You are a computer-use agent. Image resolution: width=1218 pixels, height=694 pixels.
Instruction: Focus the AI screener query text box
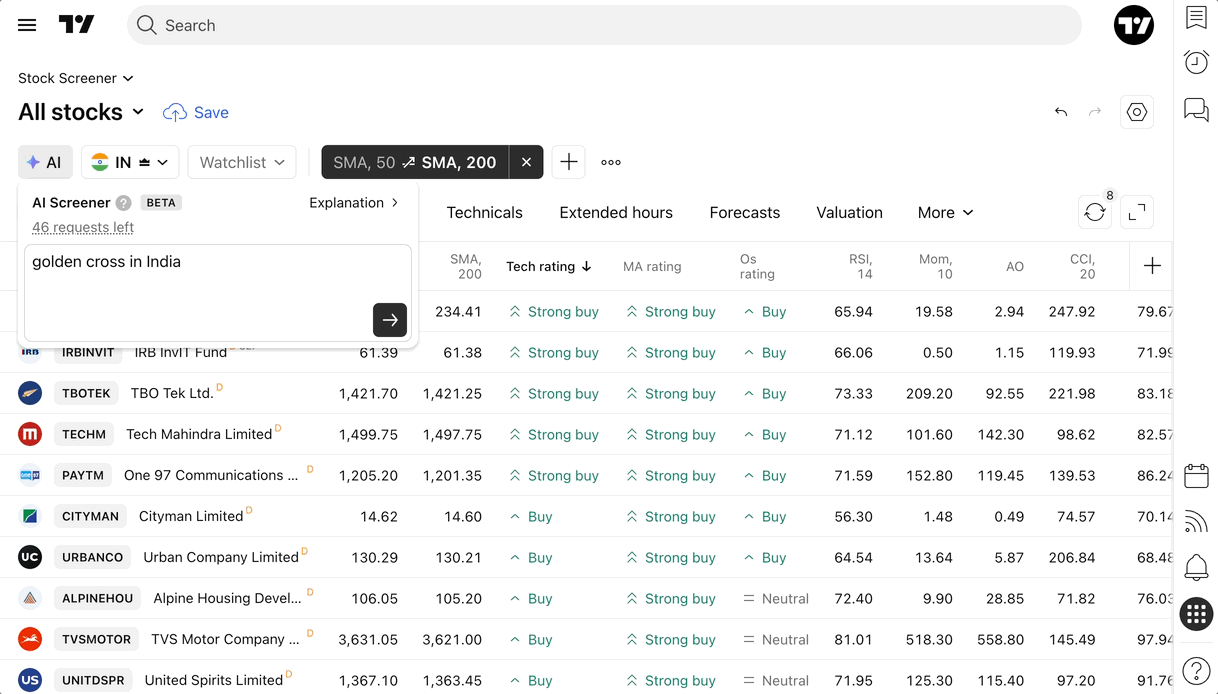point(218,292)
